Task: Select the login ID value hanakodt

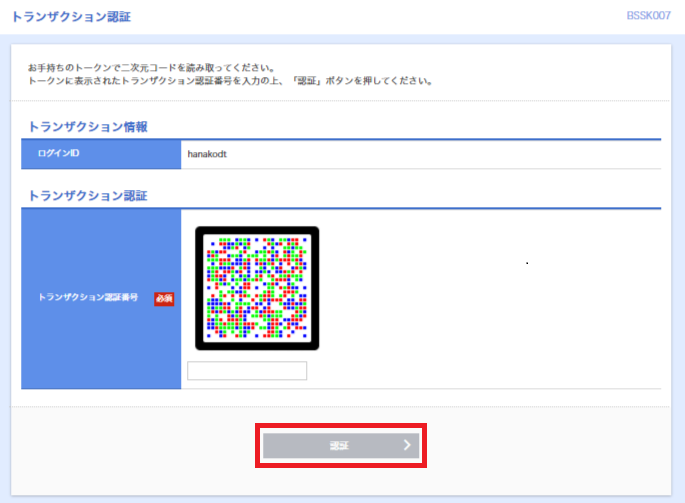Action: (207, 154)
